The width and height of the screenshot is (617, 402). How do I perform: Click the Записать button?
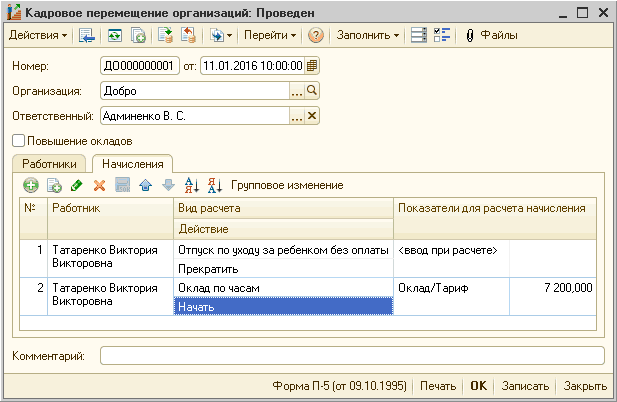[525, 386]
